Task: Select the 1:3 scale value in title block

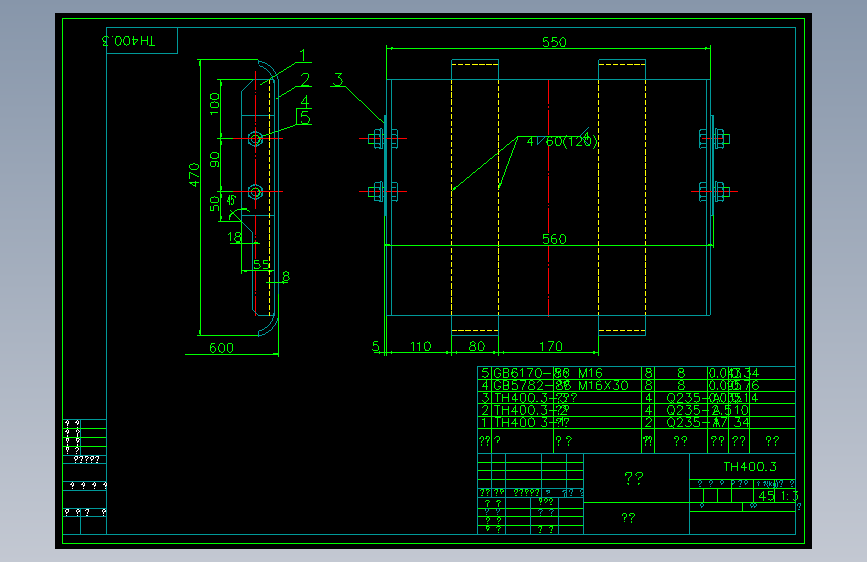Action: click(x=790, y=496)
